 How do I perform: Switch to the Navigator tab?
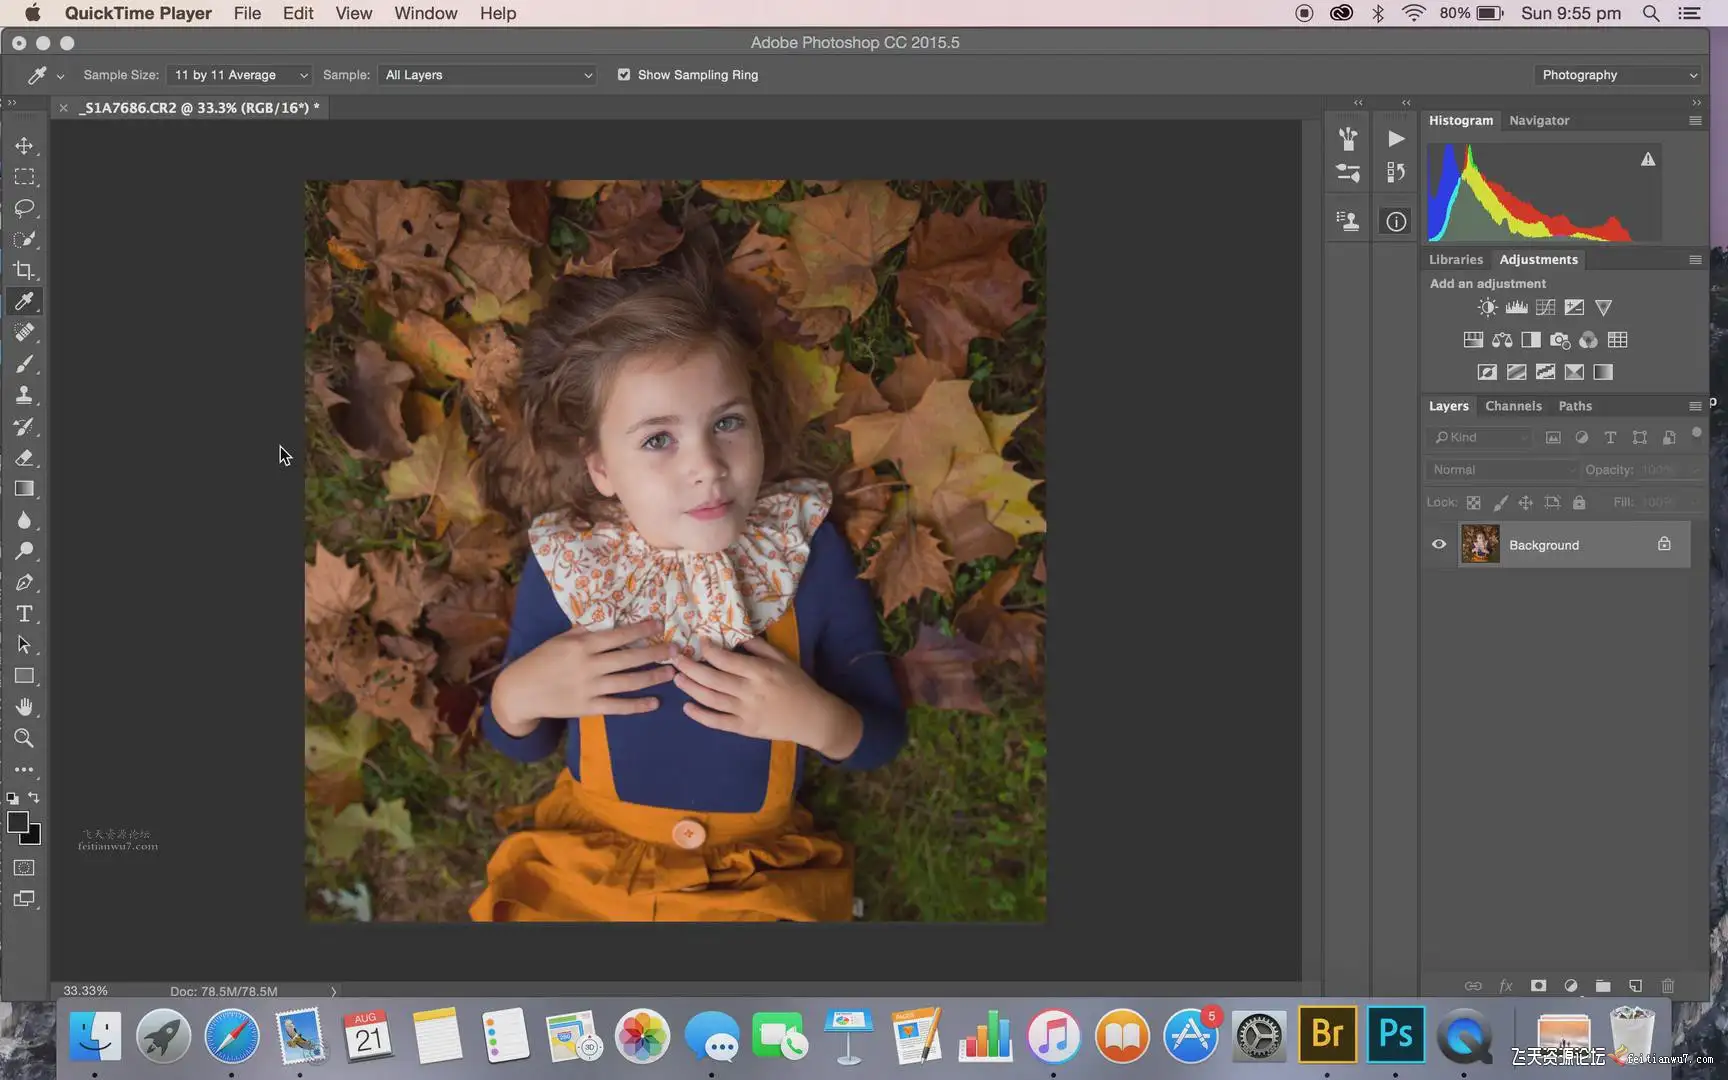tap(1539, 120)
